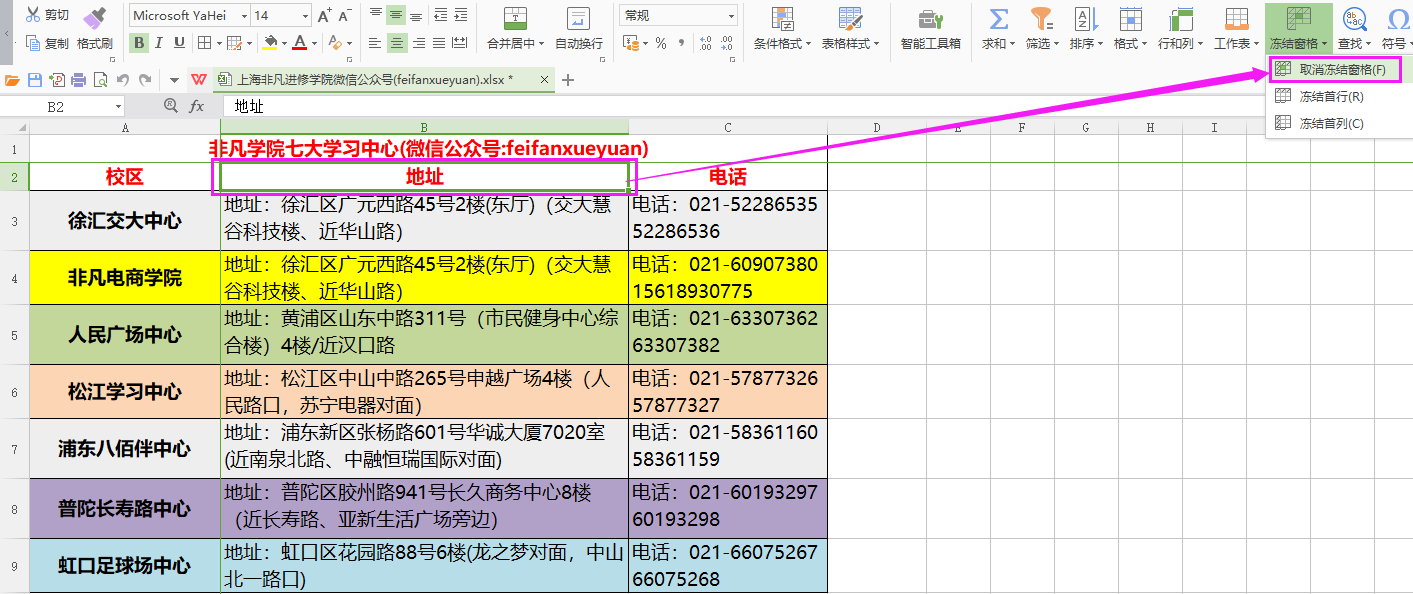1413x594 pixels.
Task: Open the font size 14 dropdown
Action: [304, 16]
